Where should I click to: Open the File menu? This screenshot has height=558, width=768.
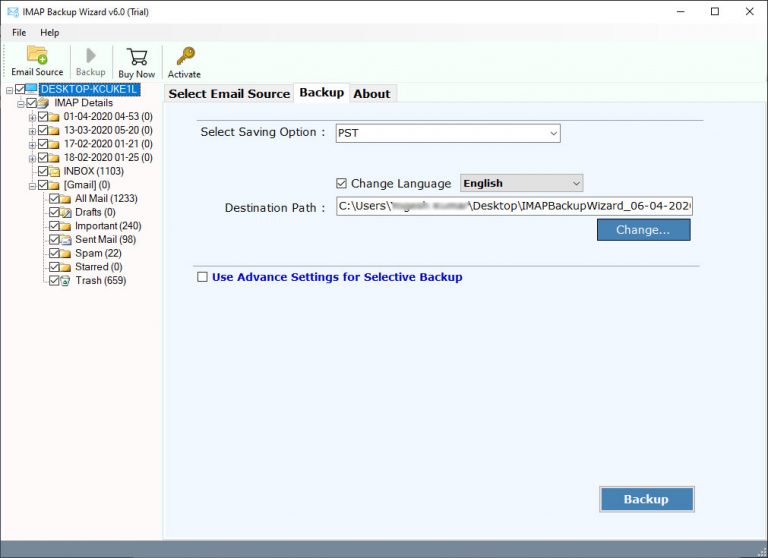(x=19, y=33)
